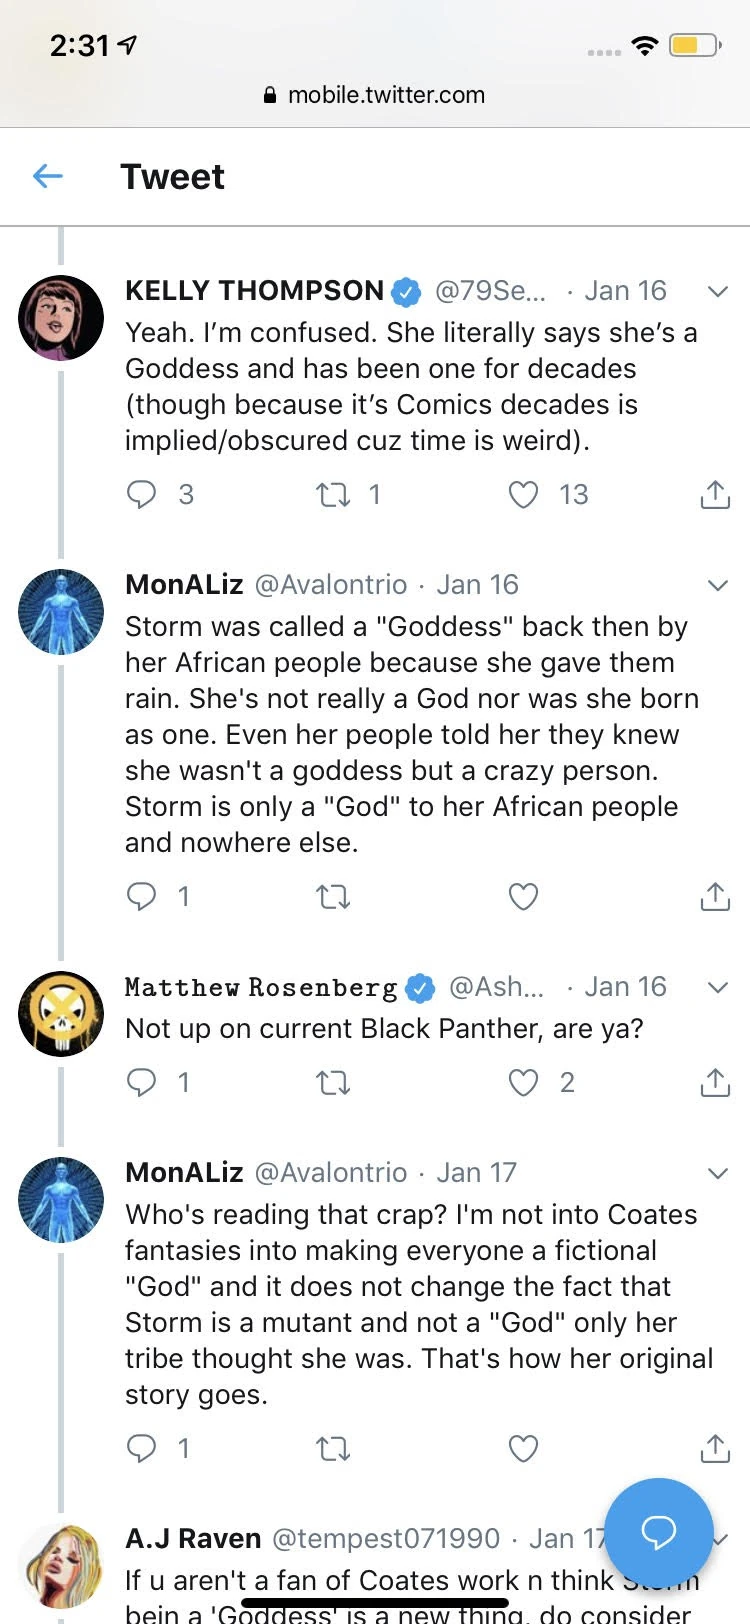The width and height of the screenshot is (750, 1624).
Task: Tap Kelly Thompson's profile avatar
Action: point(61,317)
